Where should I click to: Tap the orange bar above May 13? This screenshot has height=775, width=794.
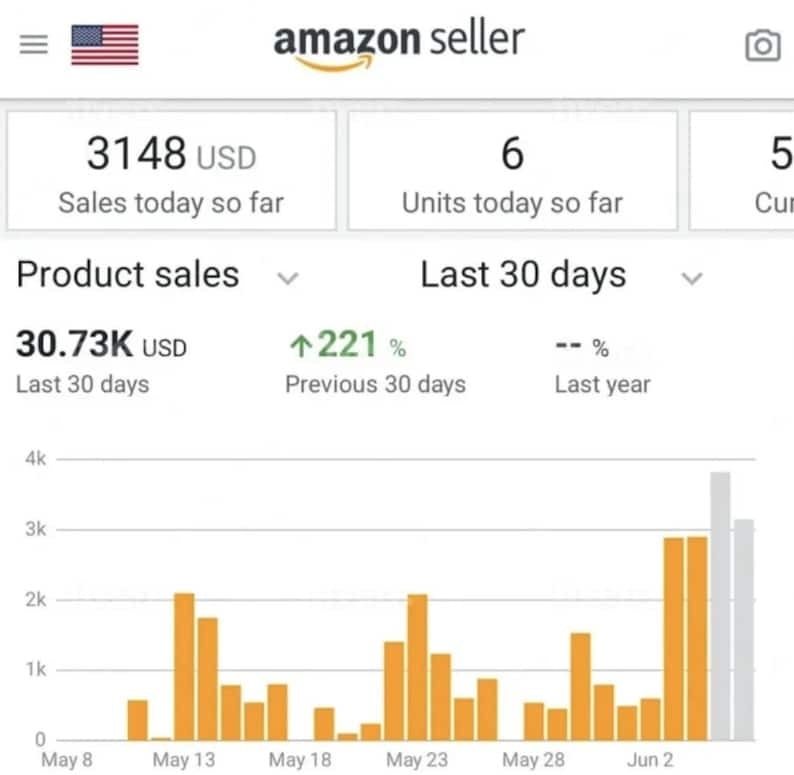click(184, 665)
